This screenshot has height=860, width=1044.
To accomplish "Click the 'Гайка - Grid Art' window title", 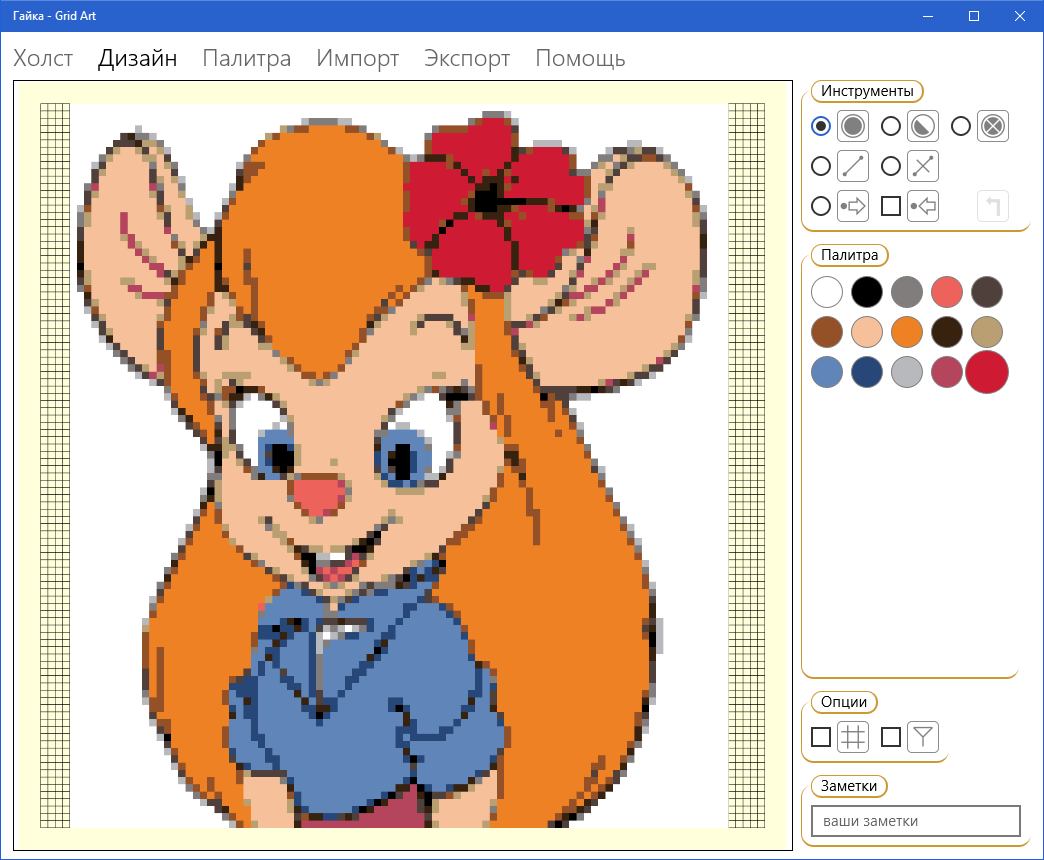I will click(x=55, y=16).
